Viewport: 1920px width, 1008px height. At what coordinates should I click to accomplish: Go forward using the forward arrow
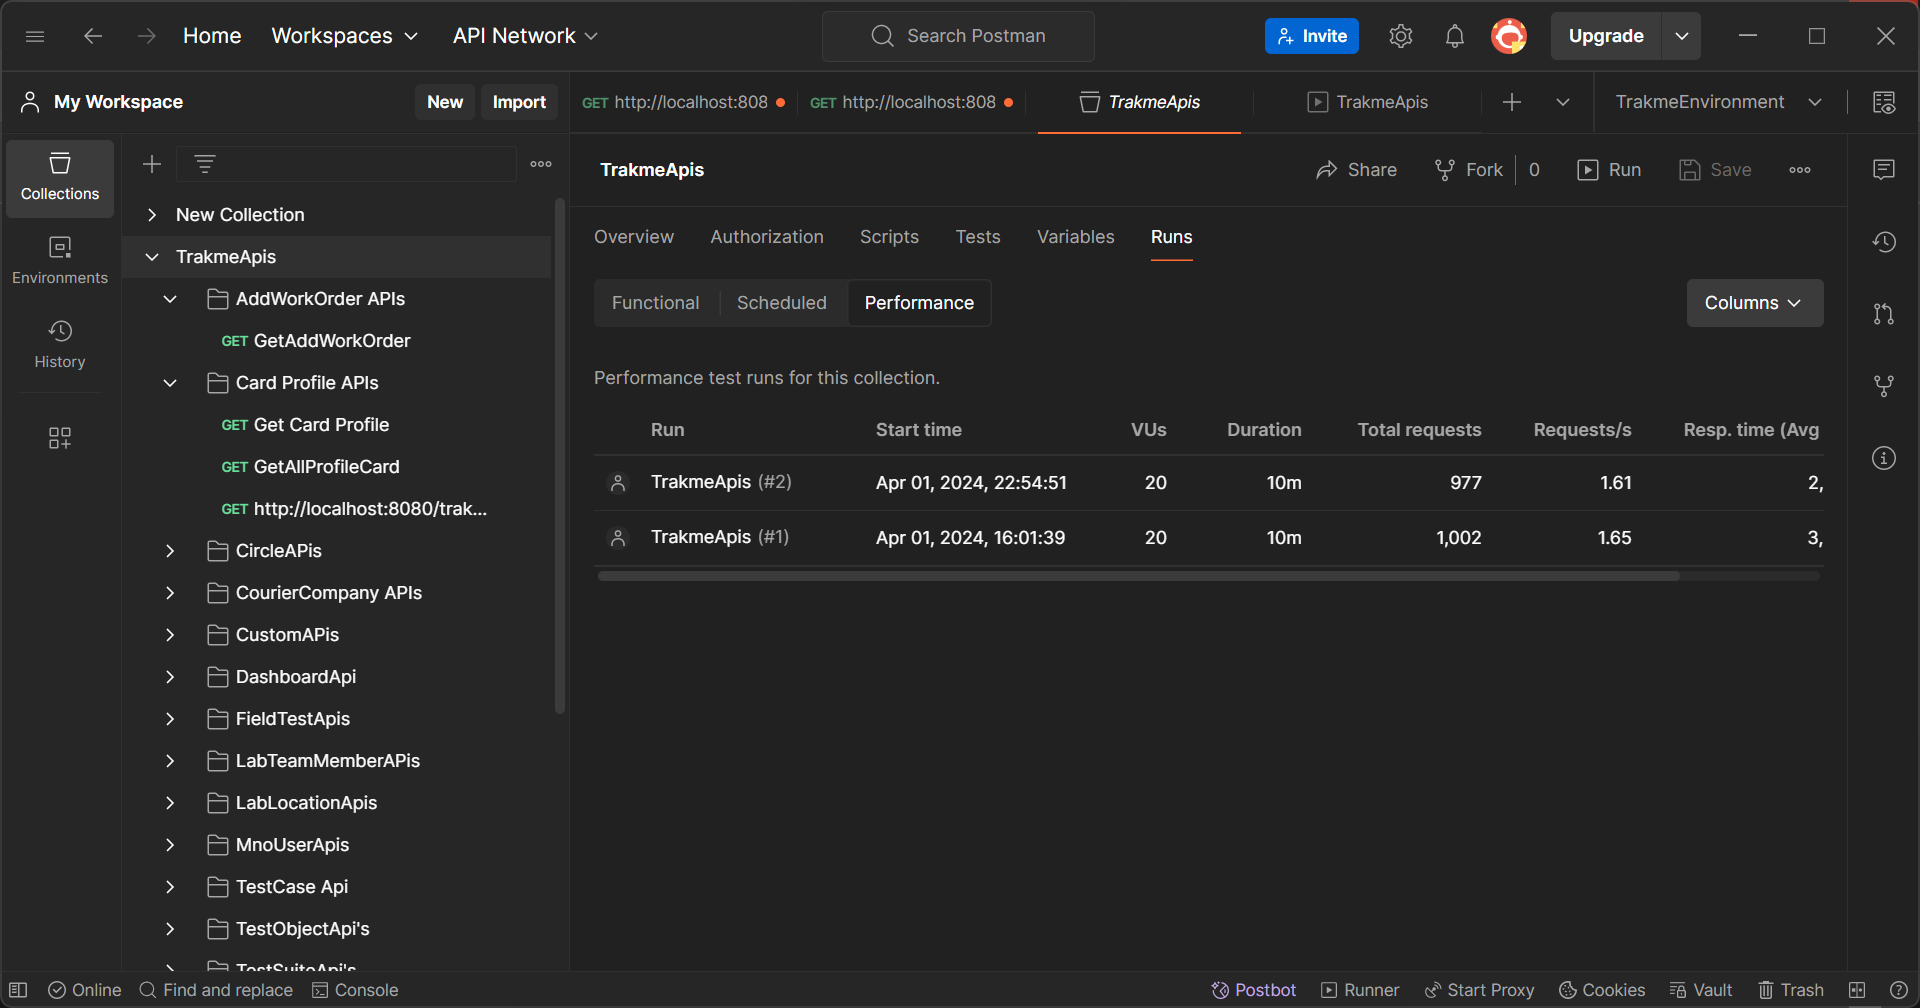tap(147, 36)
